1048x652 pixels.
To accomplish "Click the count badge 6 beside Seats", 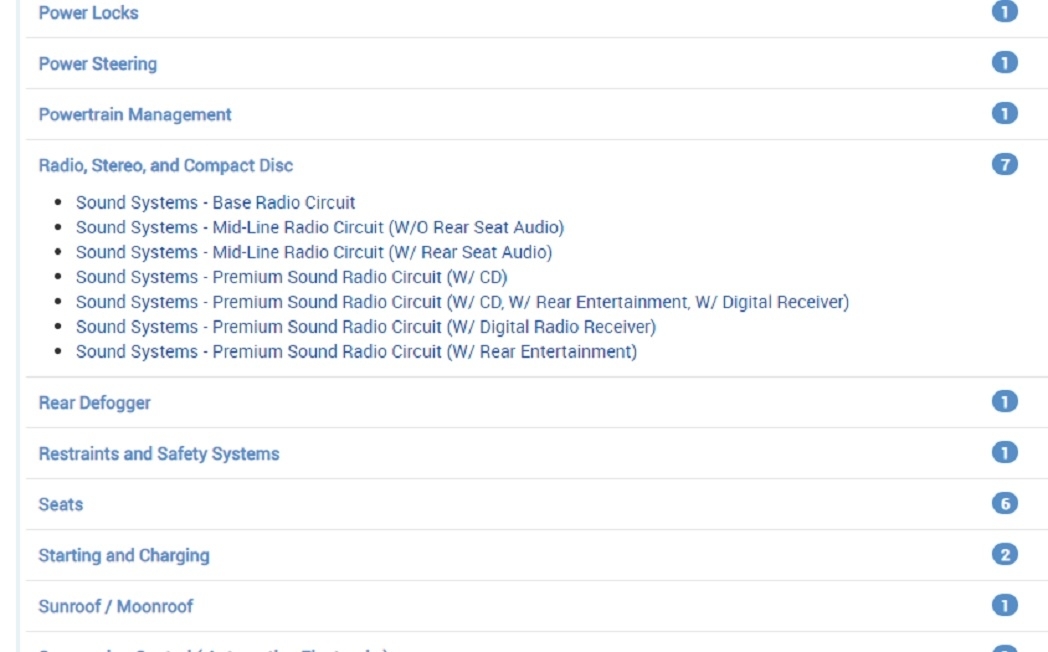I will [x=1004, y=504].
